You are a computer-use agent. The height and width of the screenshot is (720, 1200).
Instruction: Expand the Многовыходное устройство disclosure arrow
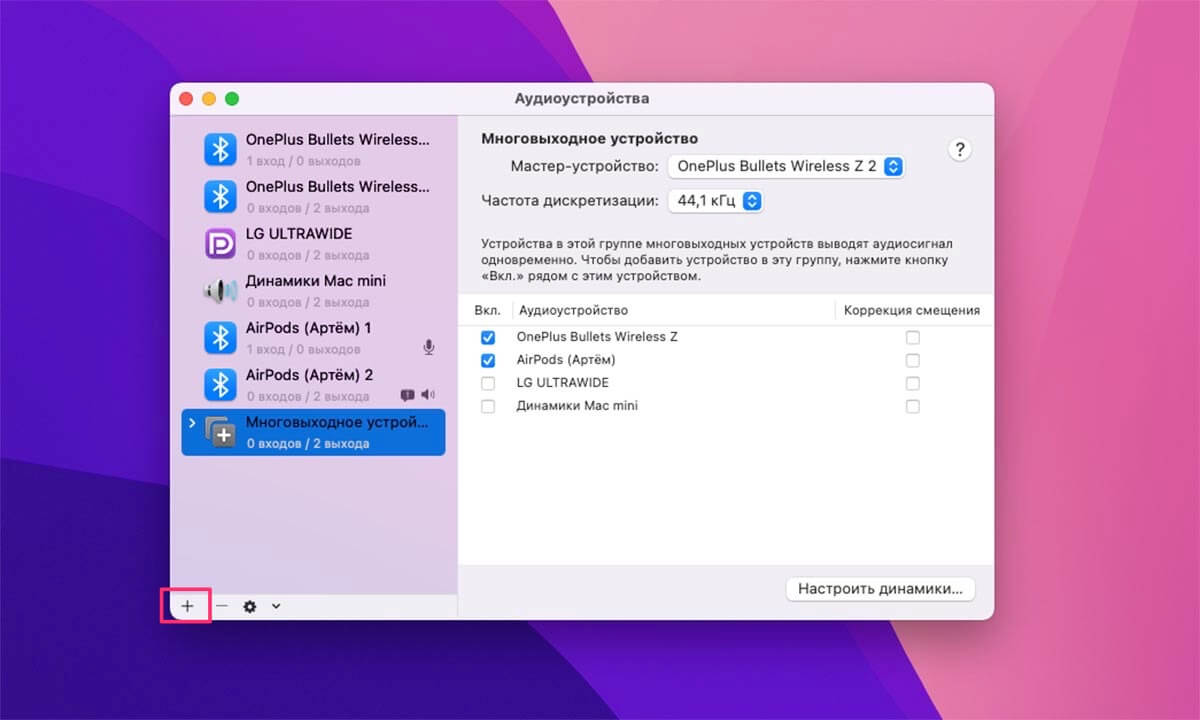[x=192, y=424]
